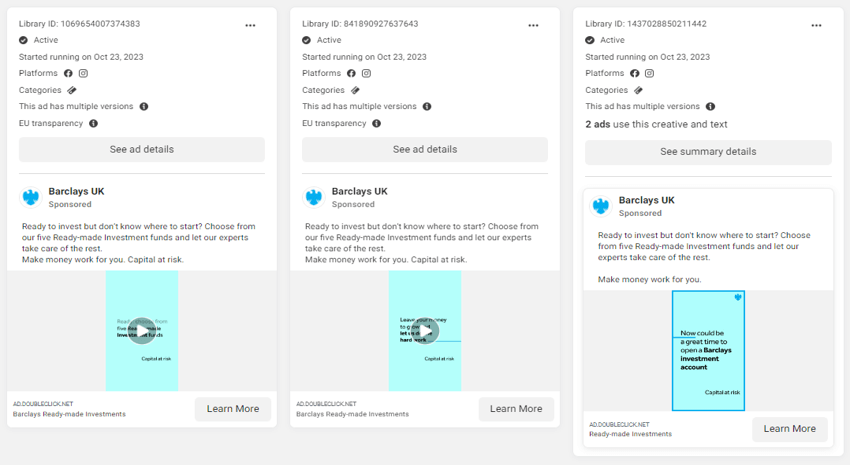
Task: Play the video in ad 1069654007374383
Action: pos(141,331)
